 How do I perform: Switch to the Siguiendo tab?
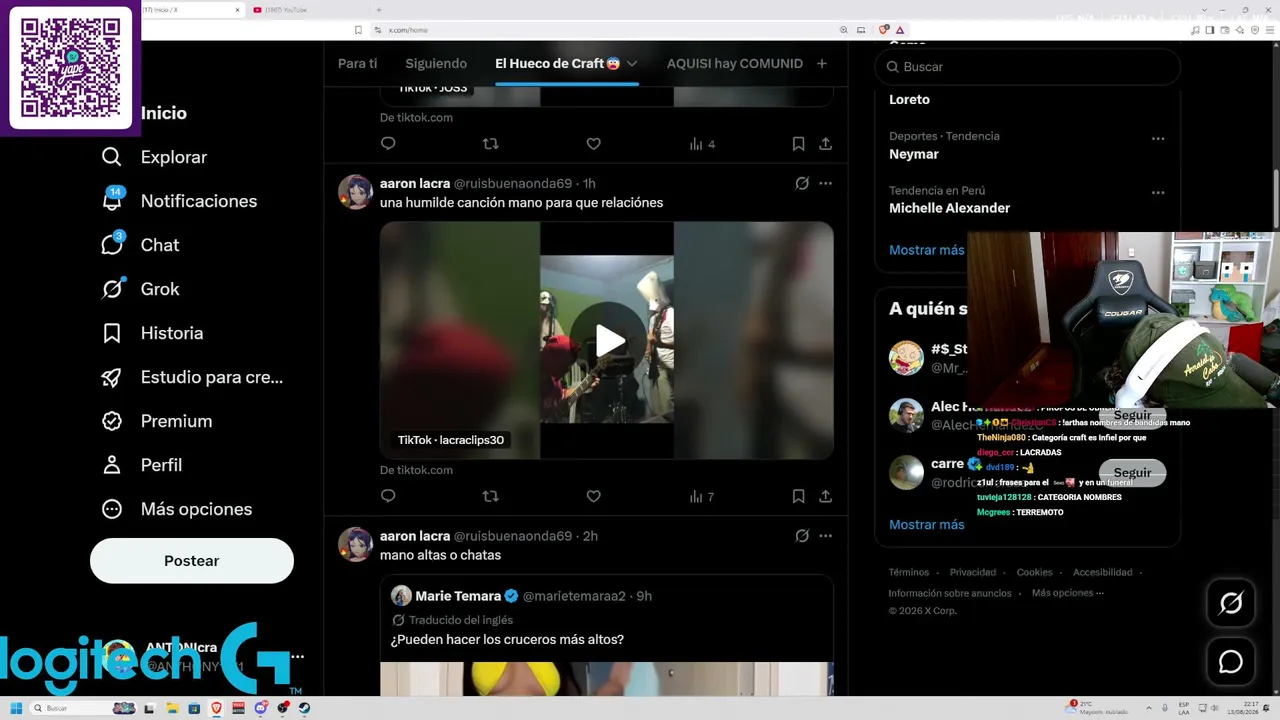(x=436, y=63)
